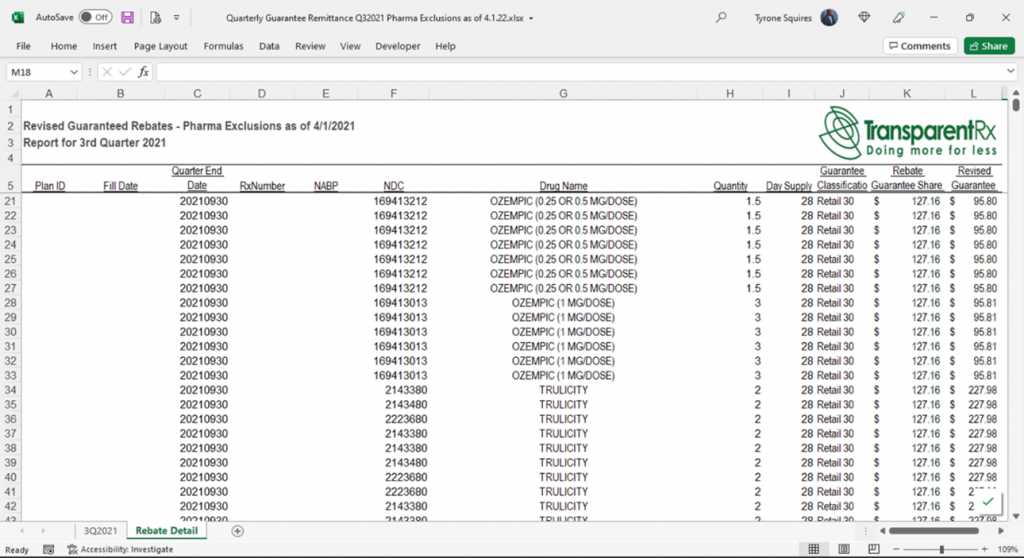The height and width of the screenshot is (558, 1024).
Task: Expand the Name Box dropdown arrow
Action: pyautogui.click(x=74, y=72)
